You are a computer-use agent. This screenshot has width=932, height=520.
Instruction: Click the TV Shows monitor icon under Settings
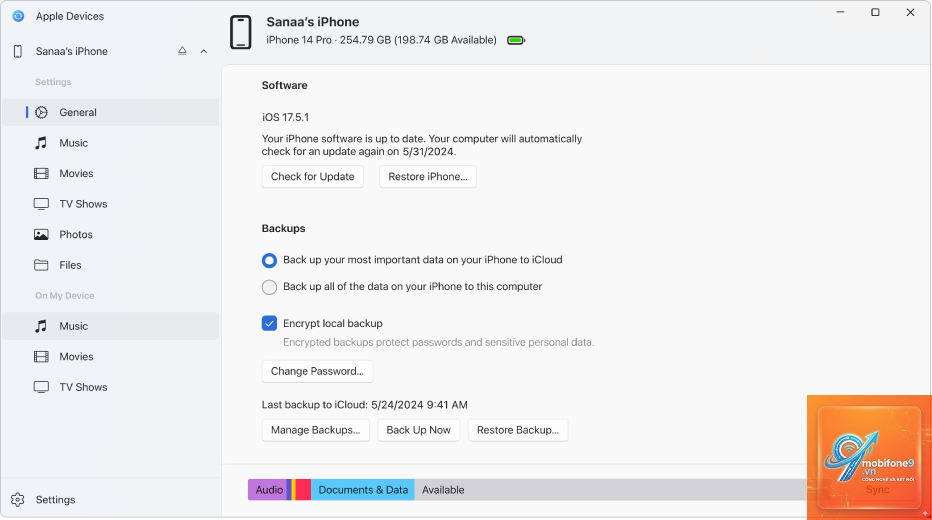point(41,204)
